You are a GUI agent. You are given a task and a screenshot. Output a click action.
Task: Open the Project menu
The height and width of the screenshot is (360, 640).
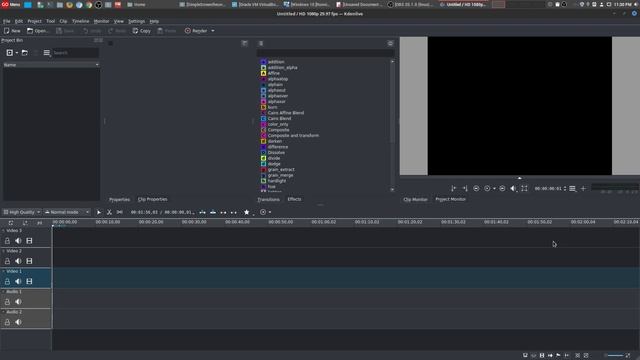click(x=34, y=21)
